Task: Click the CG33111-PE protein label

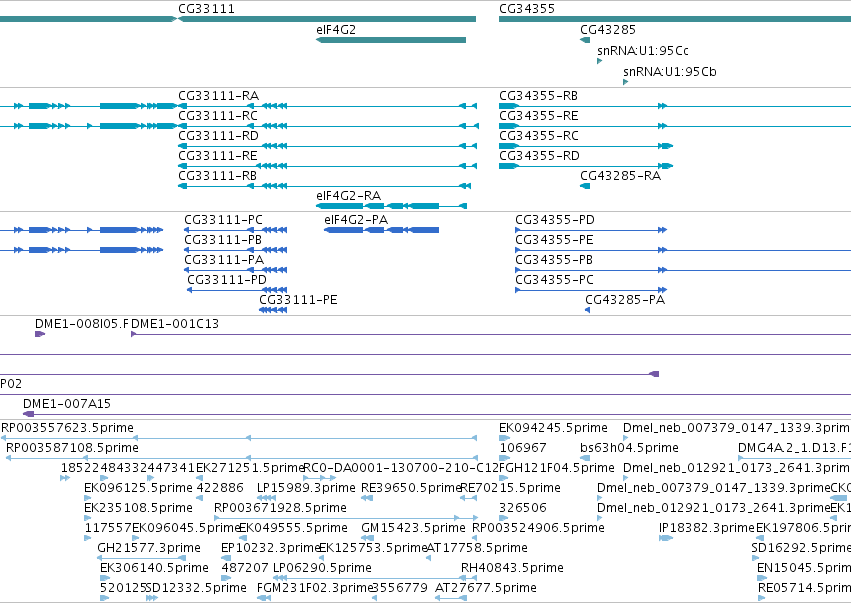Action: [x=298, y=300]
